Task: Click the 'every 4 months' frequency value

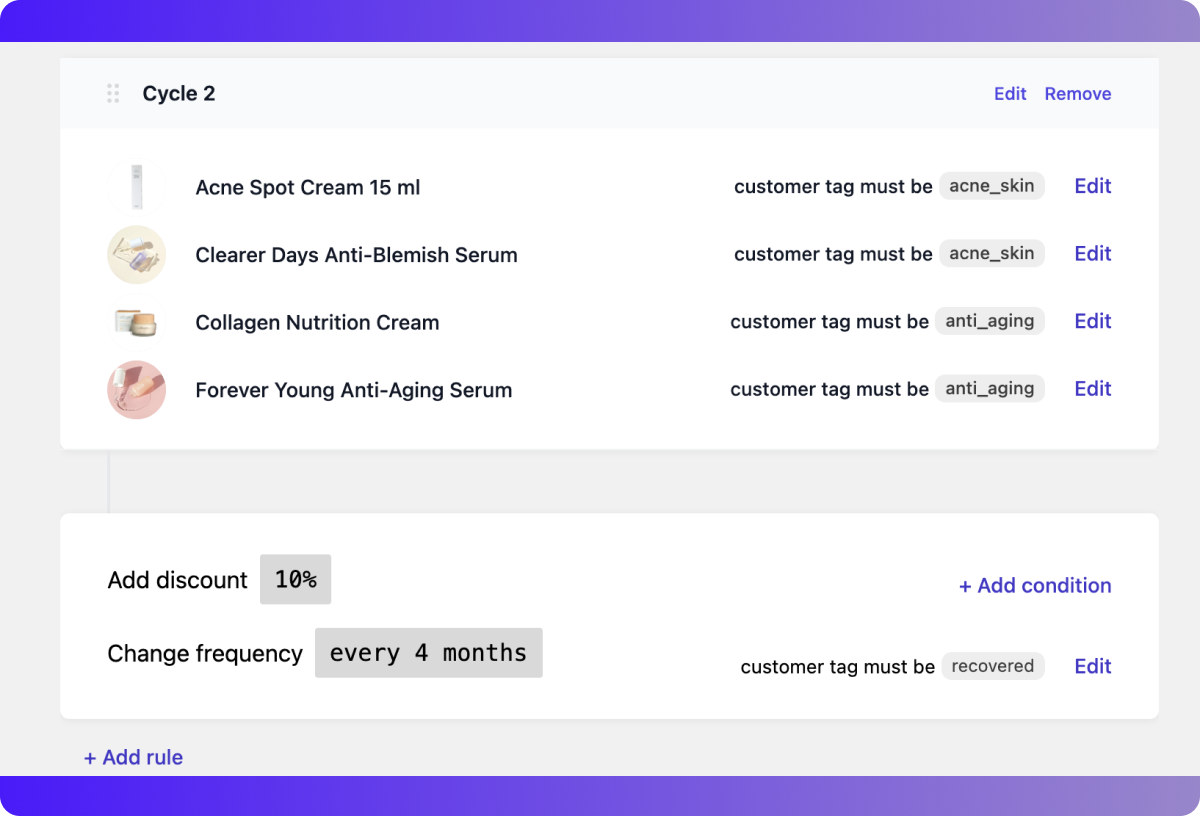Action: pyautogui.click(x=428, y=652)
